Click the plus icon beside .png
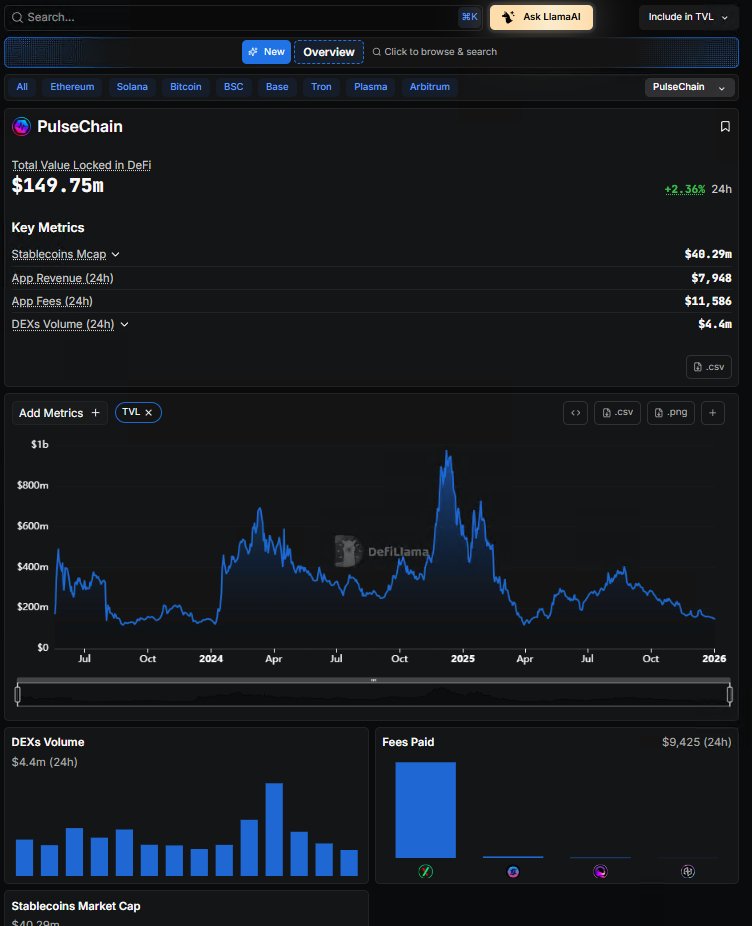 [712, 413]
